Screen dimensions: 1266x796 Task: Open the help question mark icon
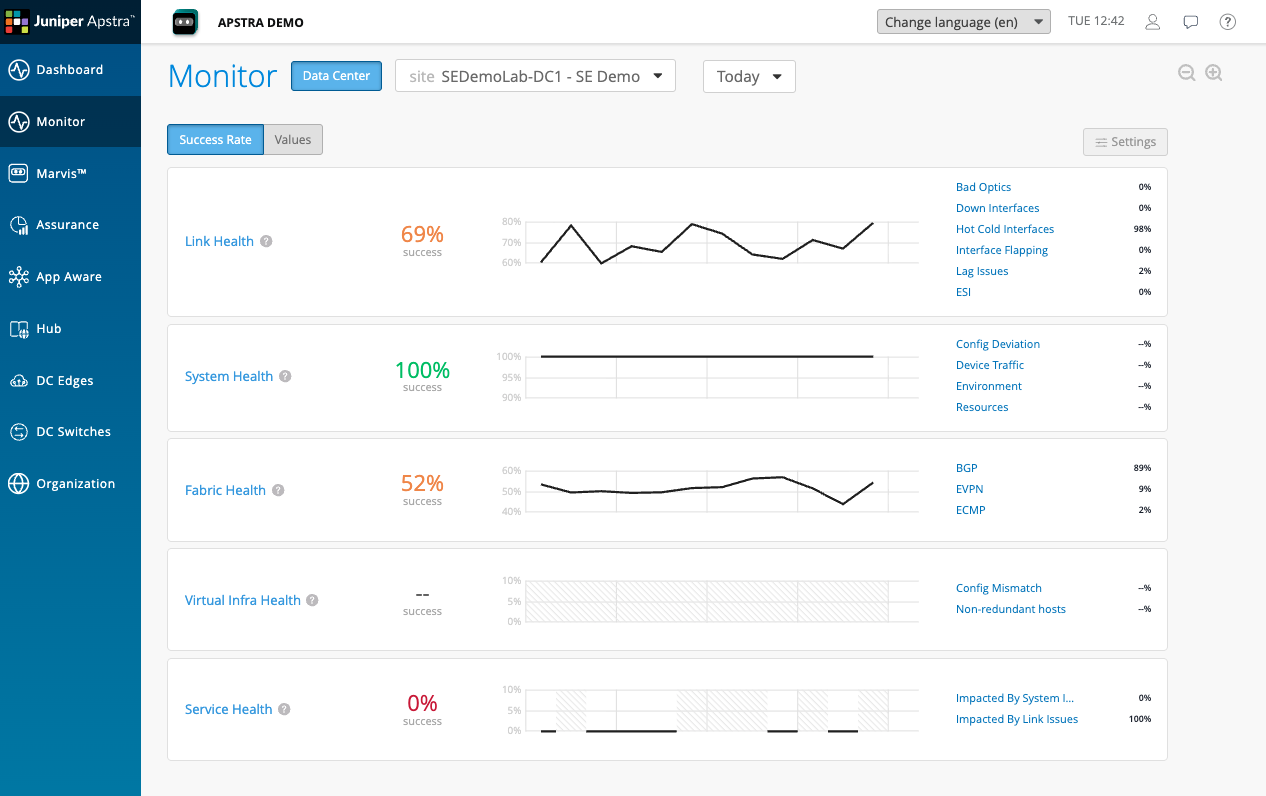[1227, 21]
